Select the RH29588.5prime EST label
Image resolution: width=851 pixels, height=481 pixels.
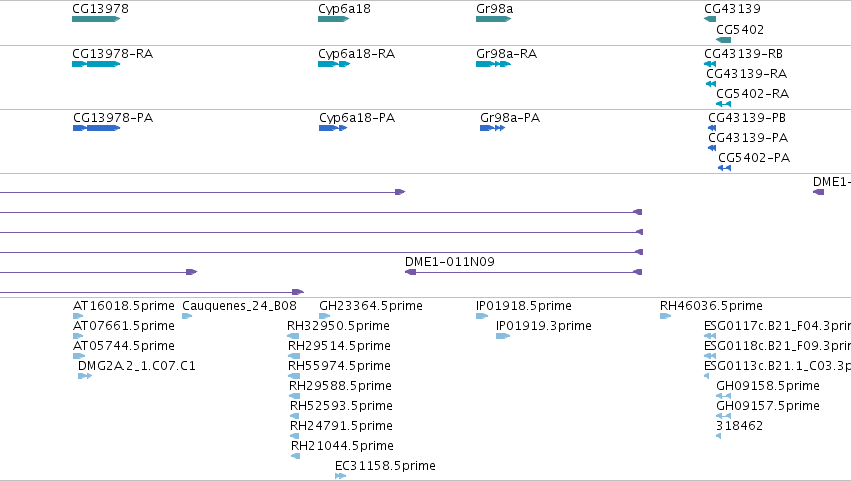tap(340, 386)
